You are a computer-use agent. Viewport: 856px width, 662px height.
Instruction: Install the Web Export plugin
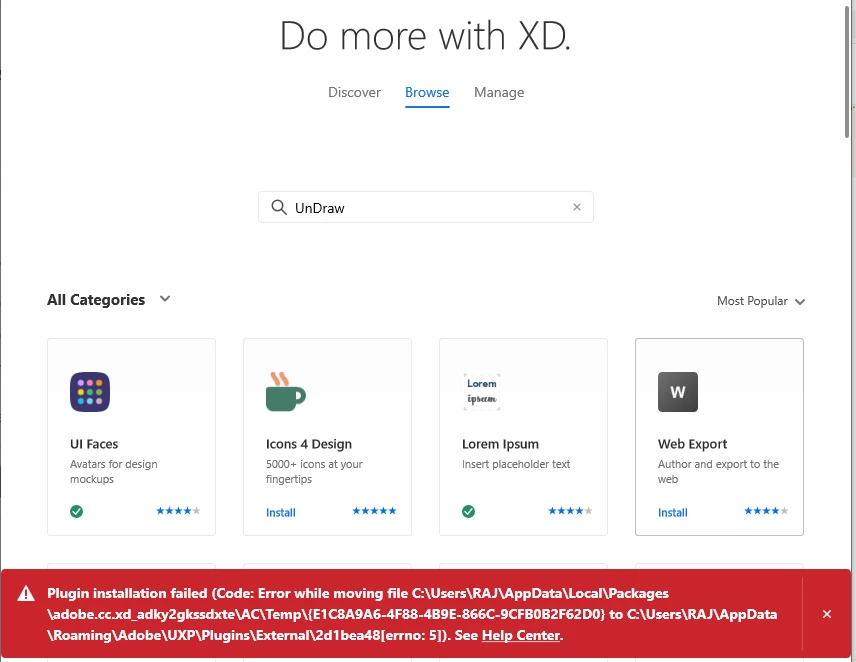[x=673, y=512]
